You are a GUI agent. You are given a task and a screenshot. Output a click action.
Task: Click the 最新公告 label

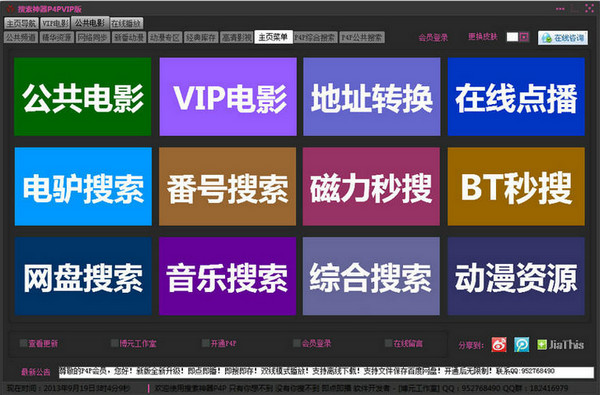pos(36,372)
